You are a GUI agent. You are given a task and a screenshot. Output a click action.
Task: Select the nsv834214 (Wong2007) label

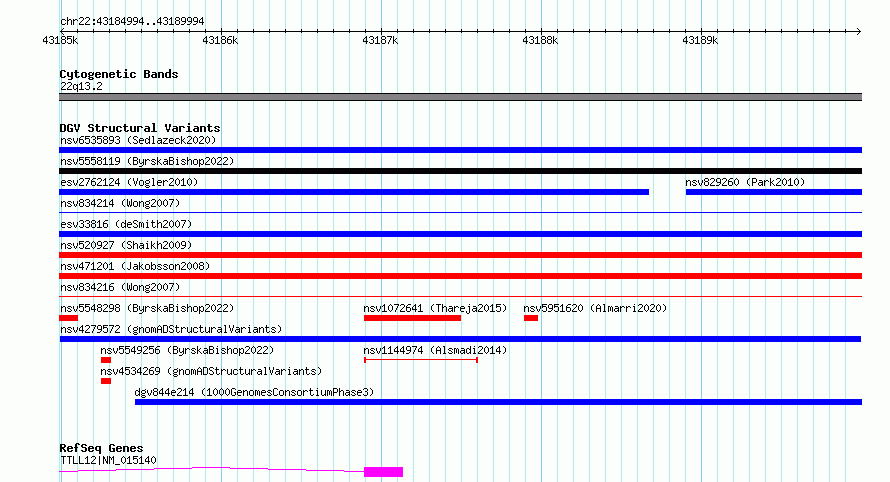(x=120, y=203)
